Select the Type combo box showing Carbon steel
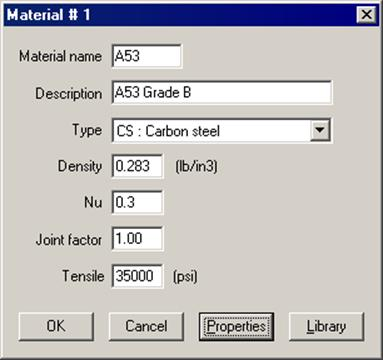This screenshot has width=383, height=360. 222,130
